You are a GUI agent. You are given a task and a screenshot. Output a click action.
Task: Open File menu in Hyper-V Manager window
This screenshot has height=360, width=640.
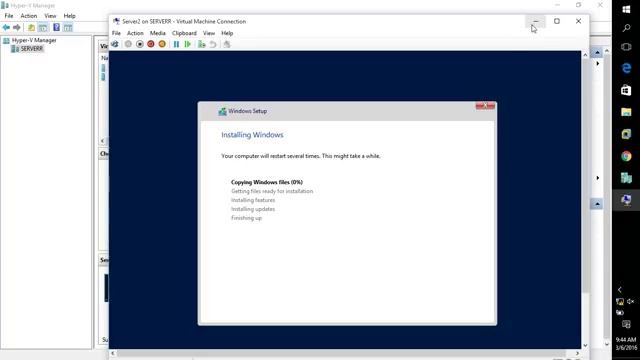[9, 16]
